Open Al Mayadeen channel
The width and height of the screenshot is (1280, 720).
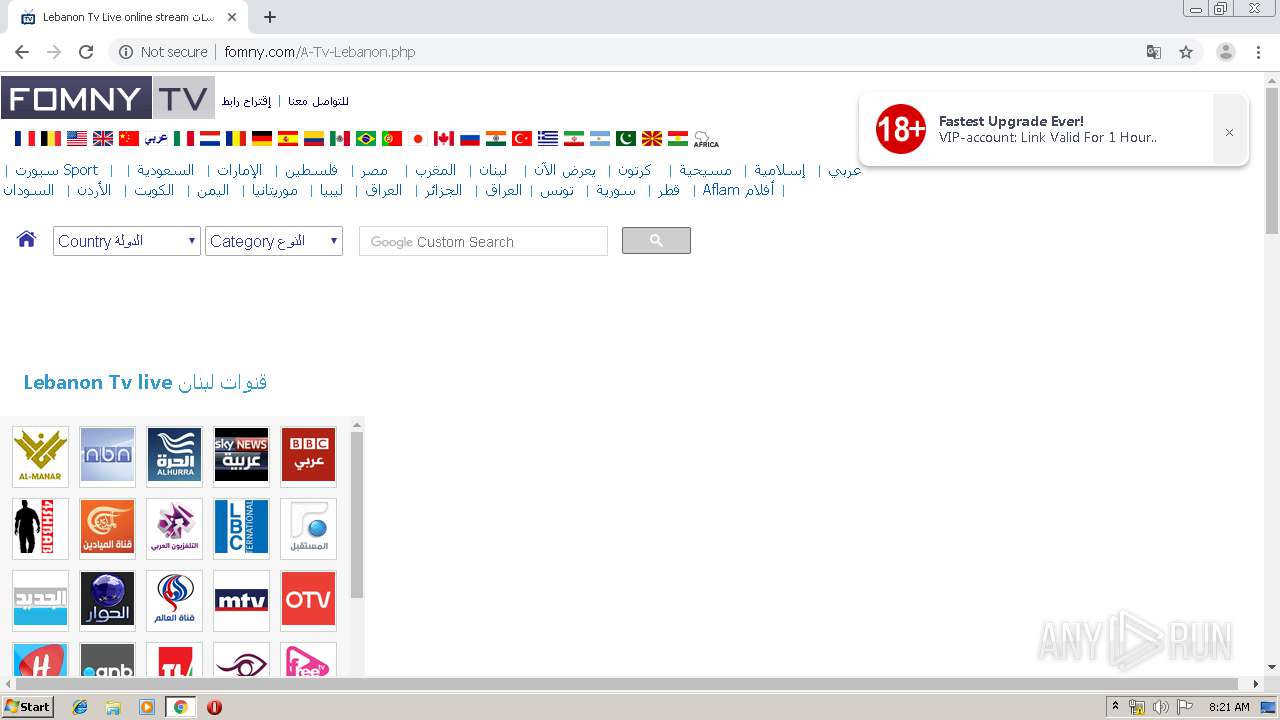point(107,528)
